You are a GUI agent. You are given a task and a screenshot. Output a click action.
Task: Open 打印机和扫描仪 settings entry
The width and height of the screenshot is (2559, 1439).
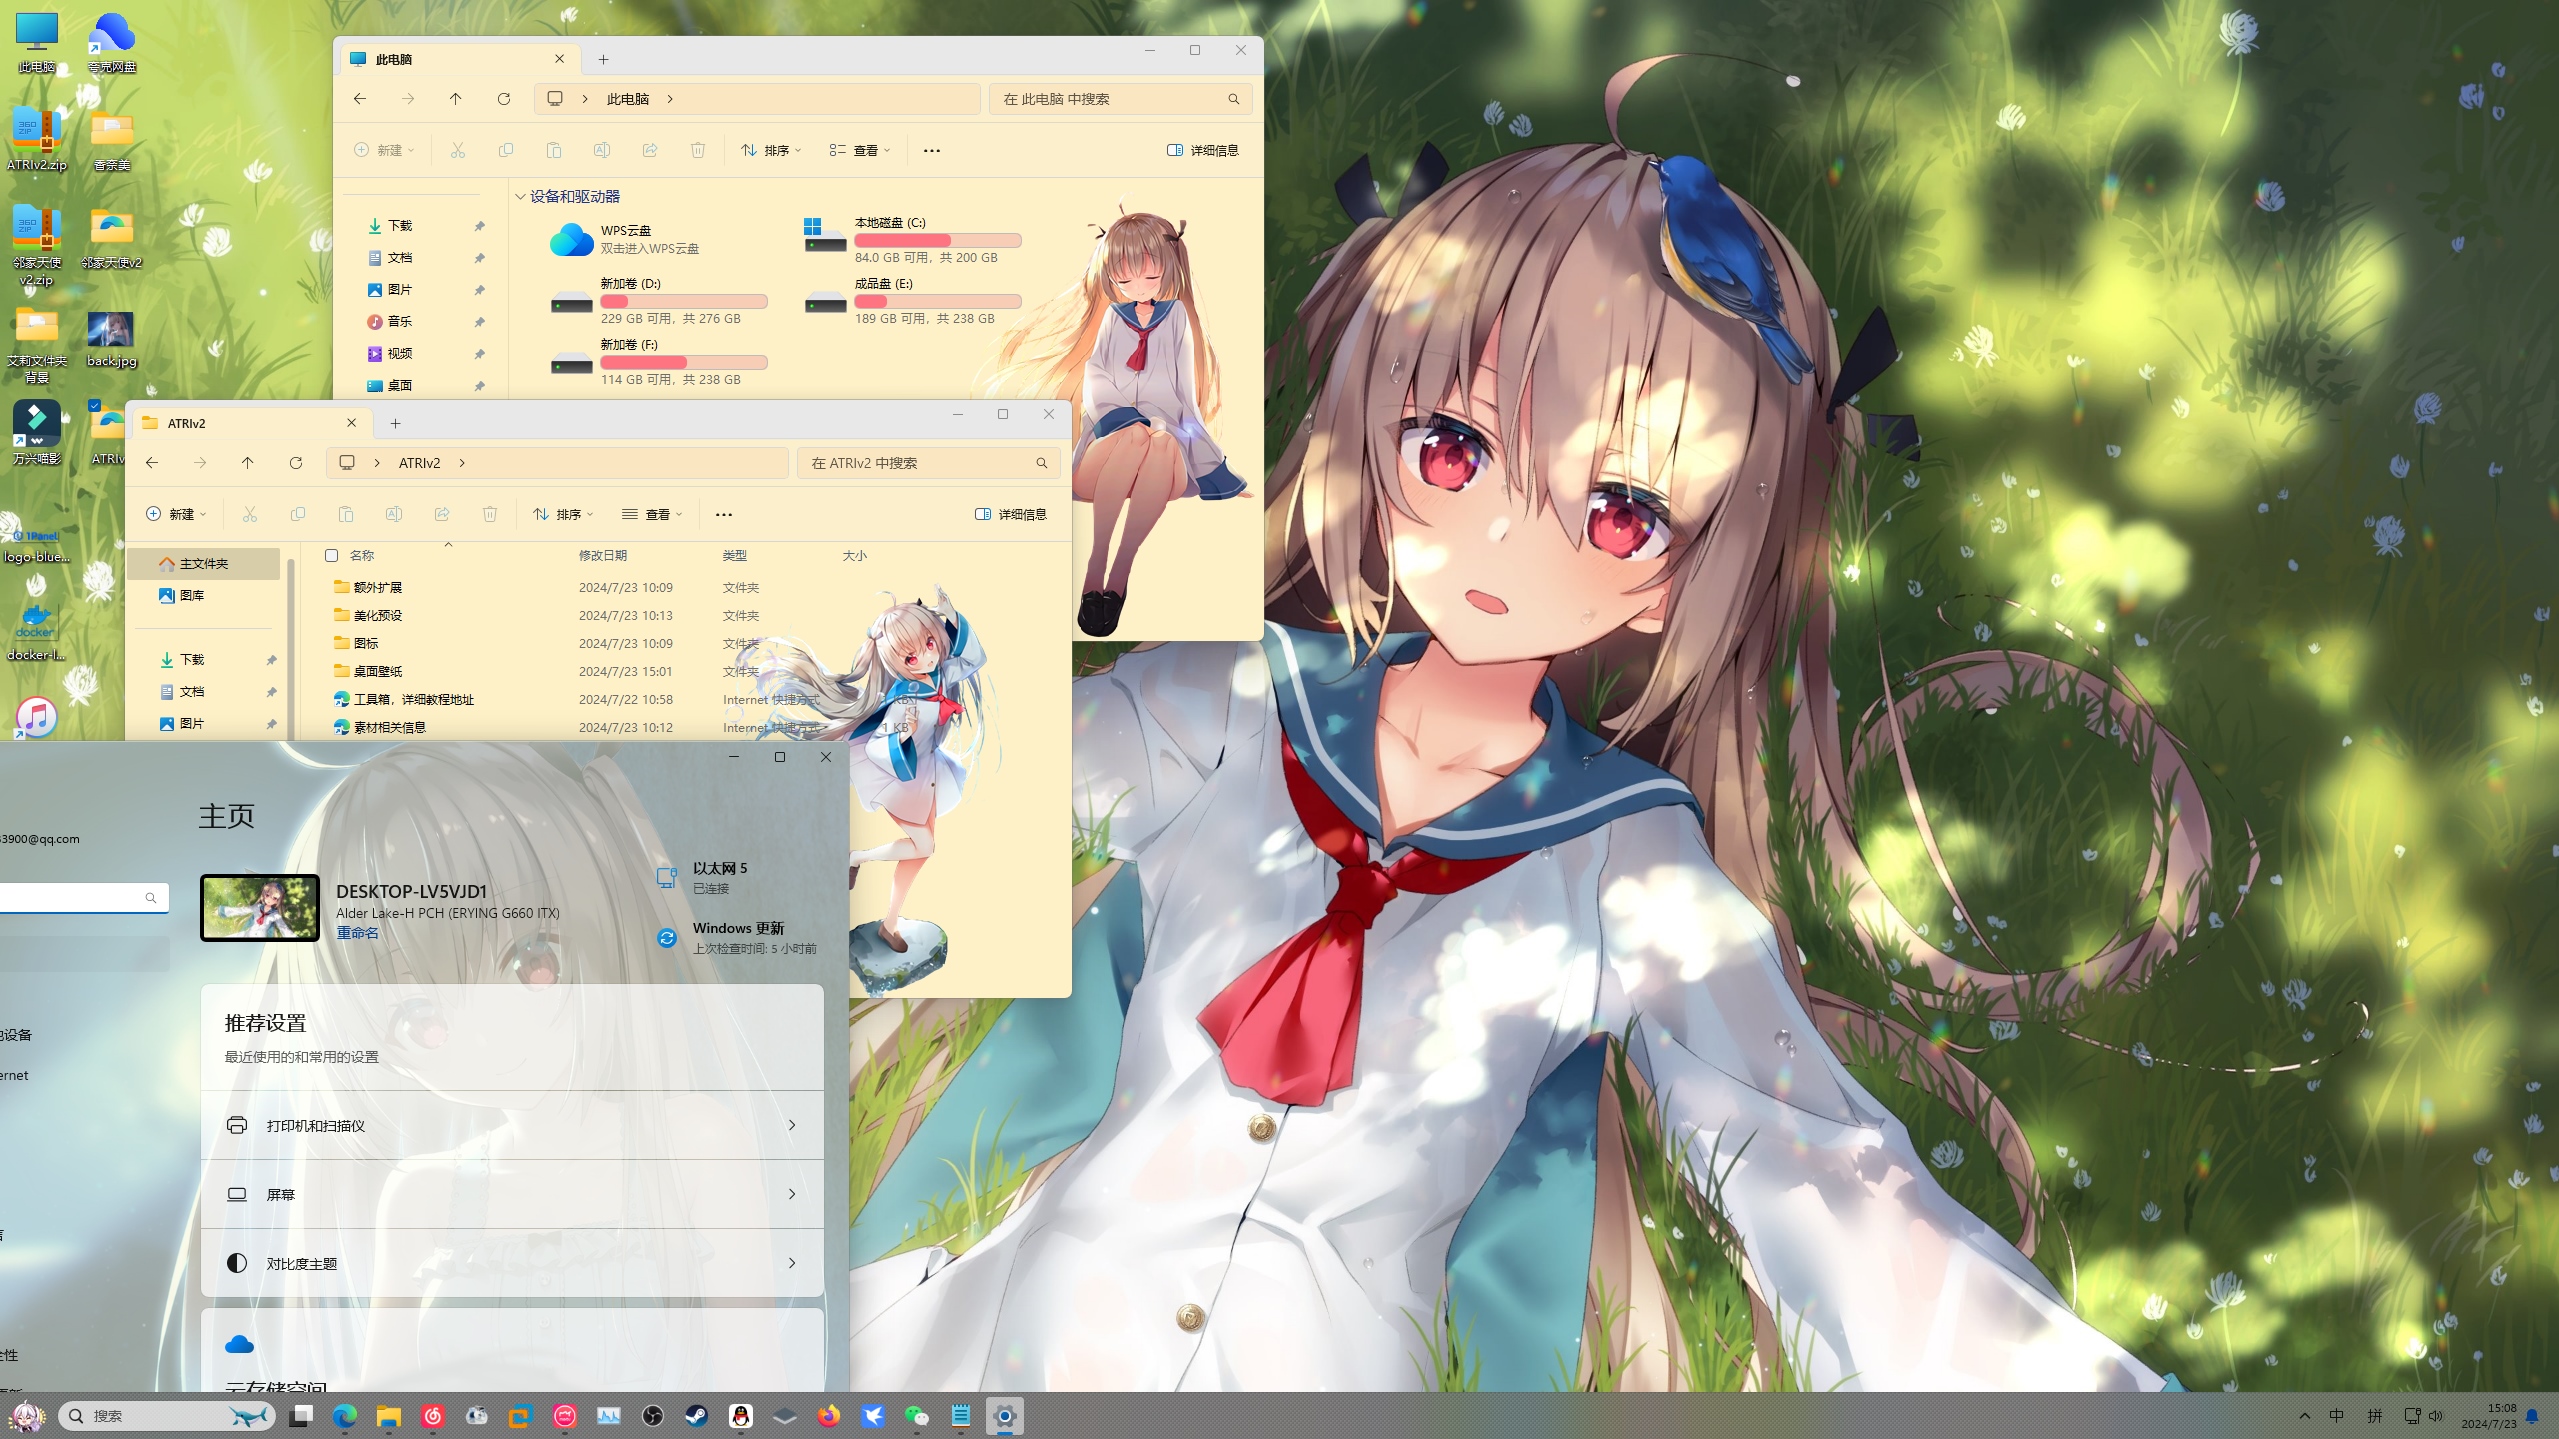point(512,1126)
